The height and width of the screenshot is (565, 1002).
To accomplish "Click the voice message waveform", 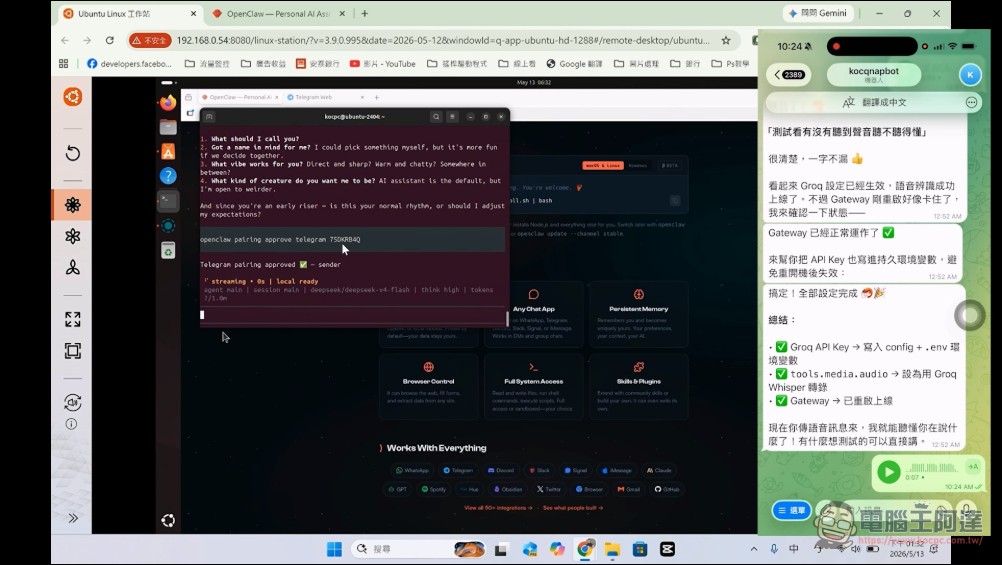I will pyautogui.click(x=932, y=467).
